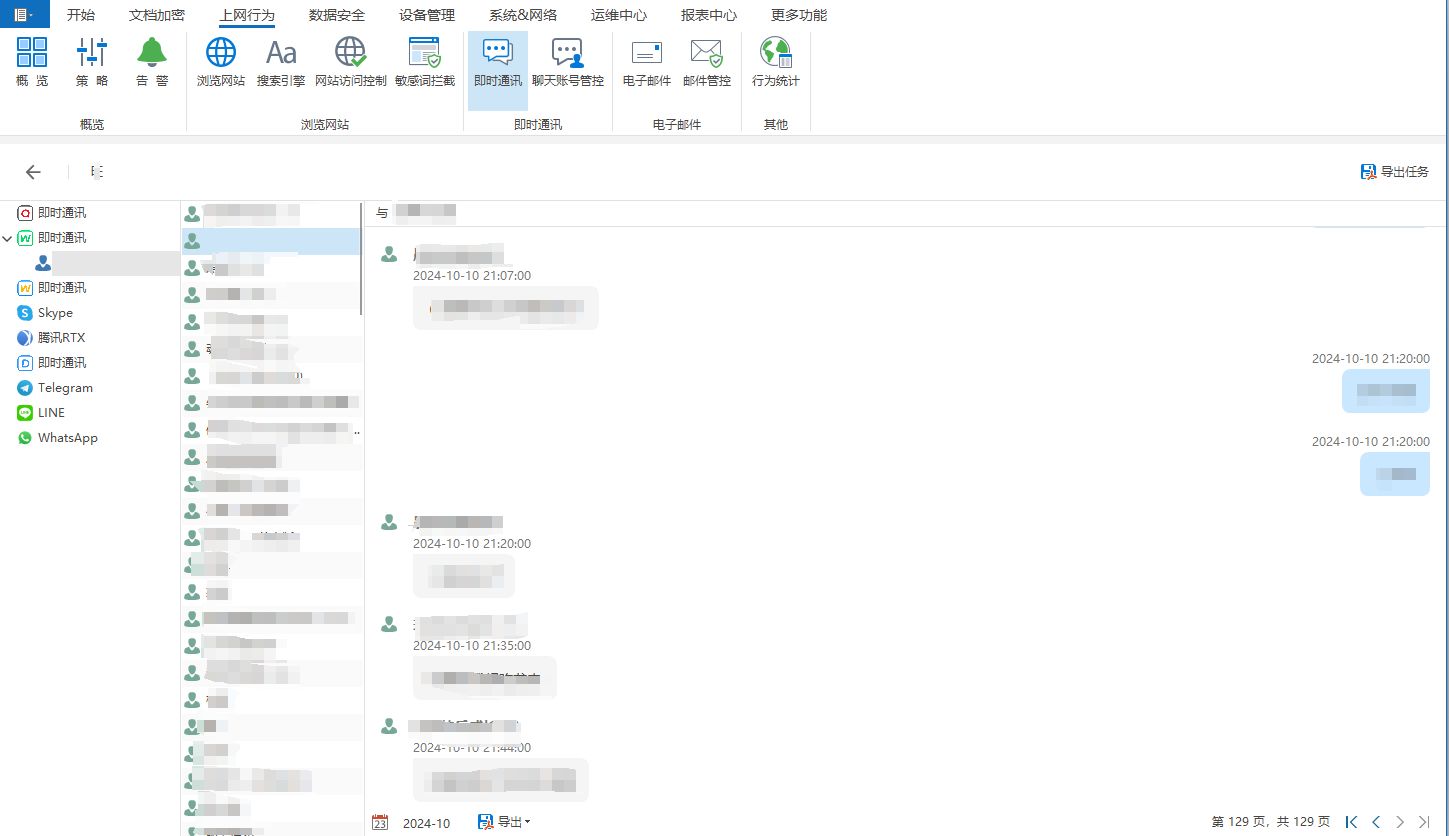The height and width of the screenshot is (836, 1449).
Task: Select the red Q 即时通讯 tree entry
Action: point(53,212)
